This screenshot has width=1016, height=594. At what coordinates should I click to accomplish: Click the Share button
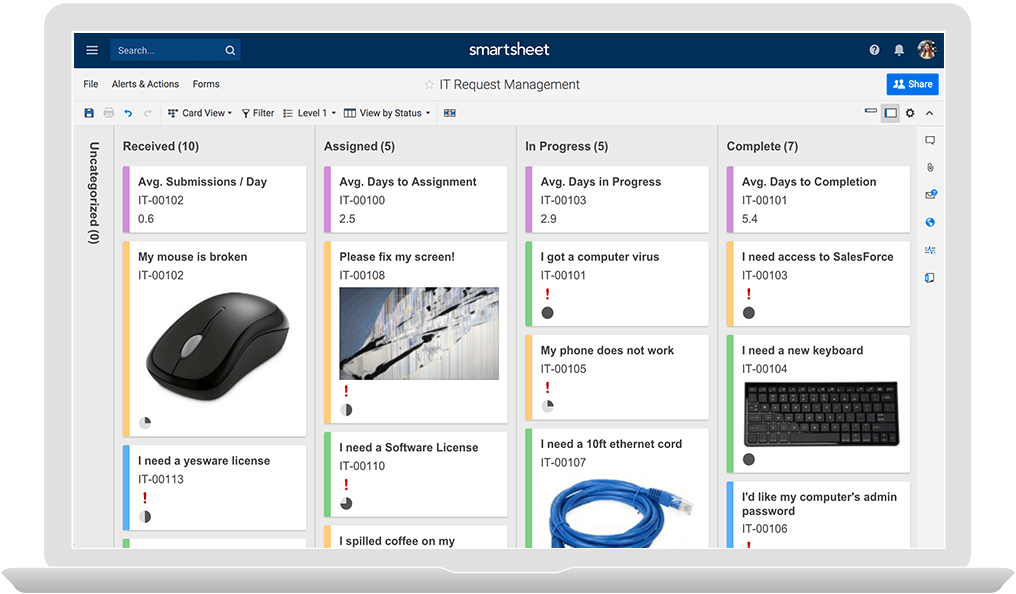pyautogui.click(x=911, y=84)
